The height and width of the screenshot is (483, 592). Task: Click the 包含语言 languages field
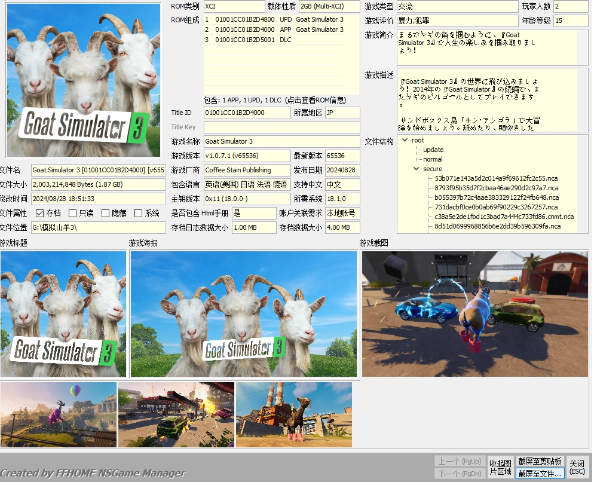click(x=247, y=184)
